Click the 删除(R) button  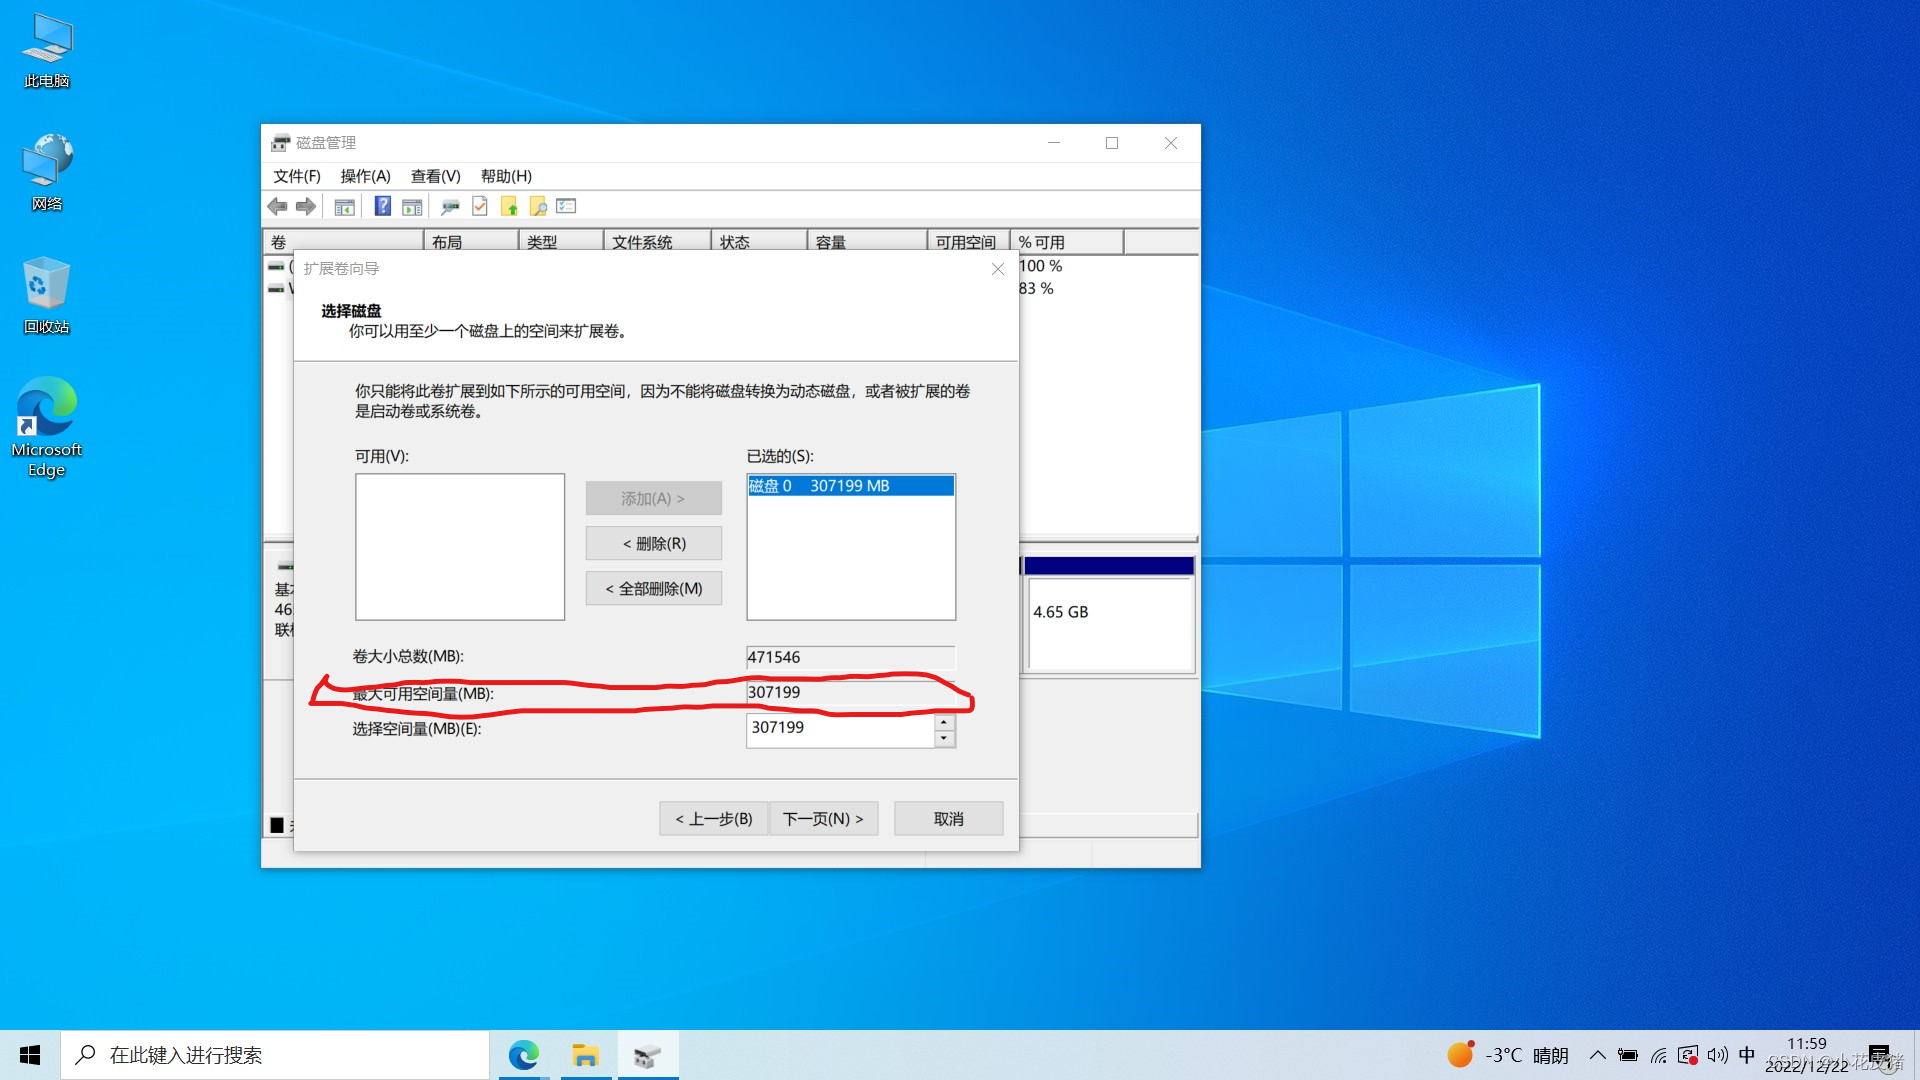click(654, 543)
